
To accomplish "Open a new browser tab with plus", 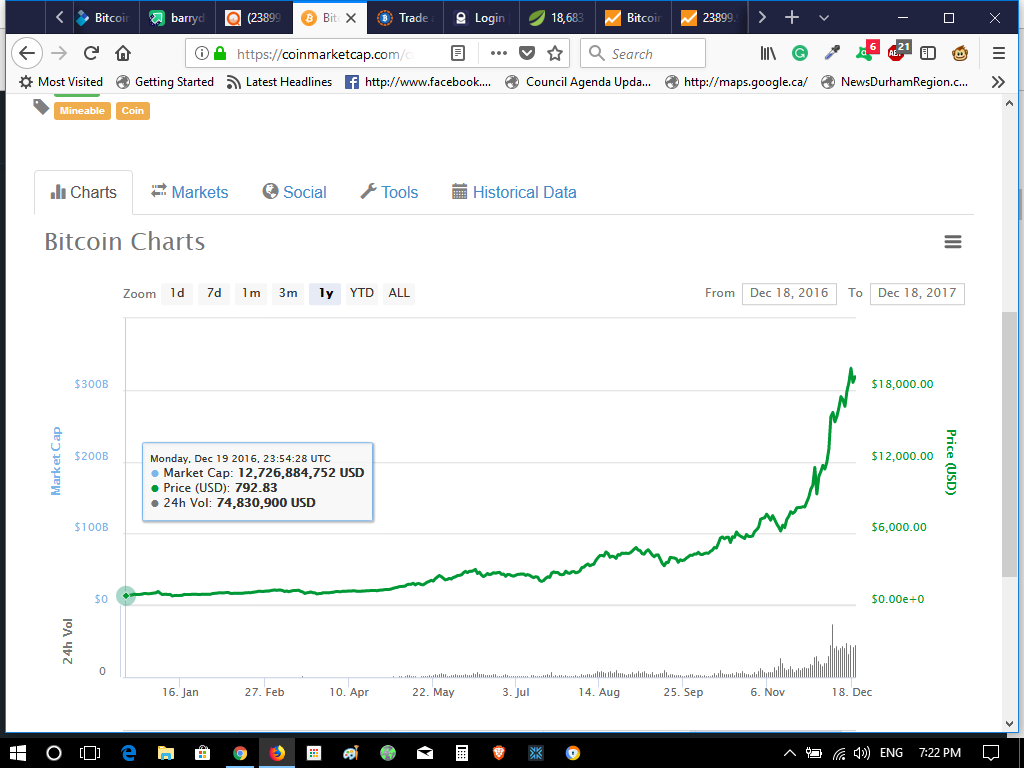I will pyautogui.click(x=792, y=18).
